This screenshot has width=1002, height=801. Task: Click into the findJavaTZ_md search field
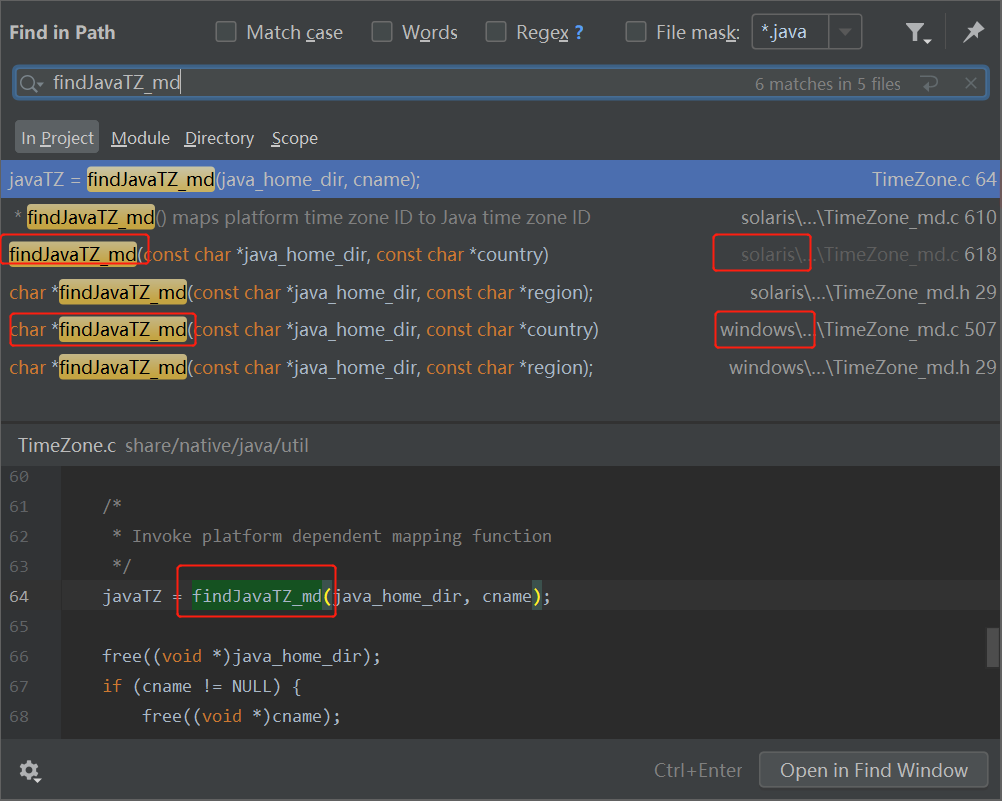(x=400, y=84)
